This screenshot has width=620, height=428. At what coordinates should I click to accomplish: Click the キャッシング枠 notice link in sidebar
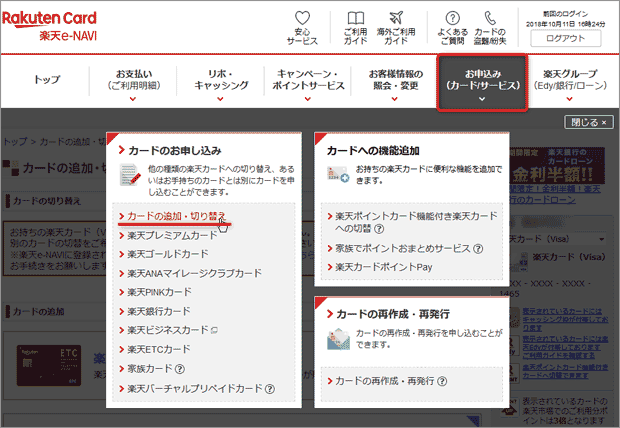click(565, 320)
